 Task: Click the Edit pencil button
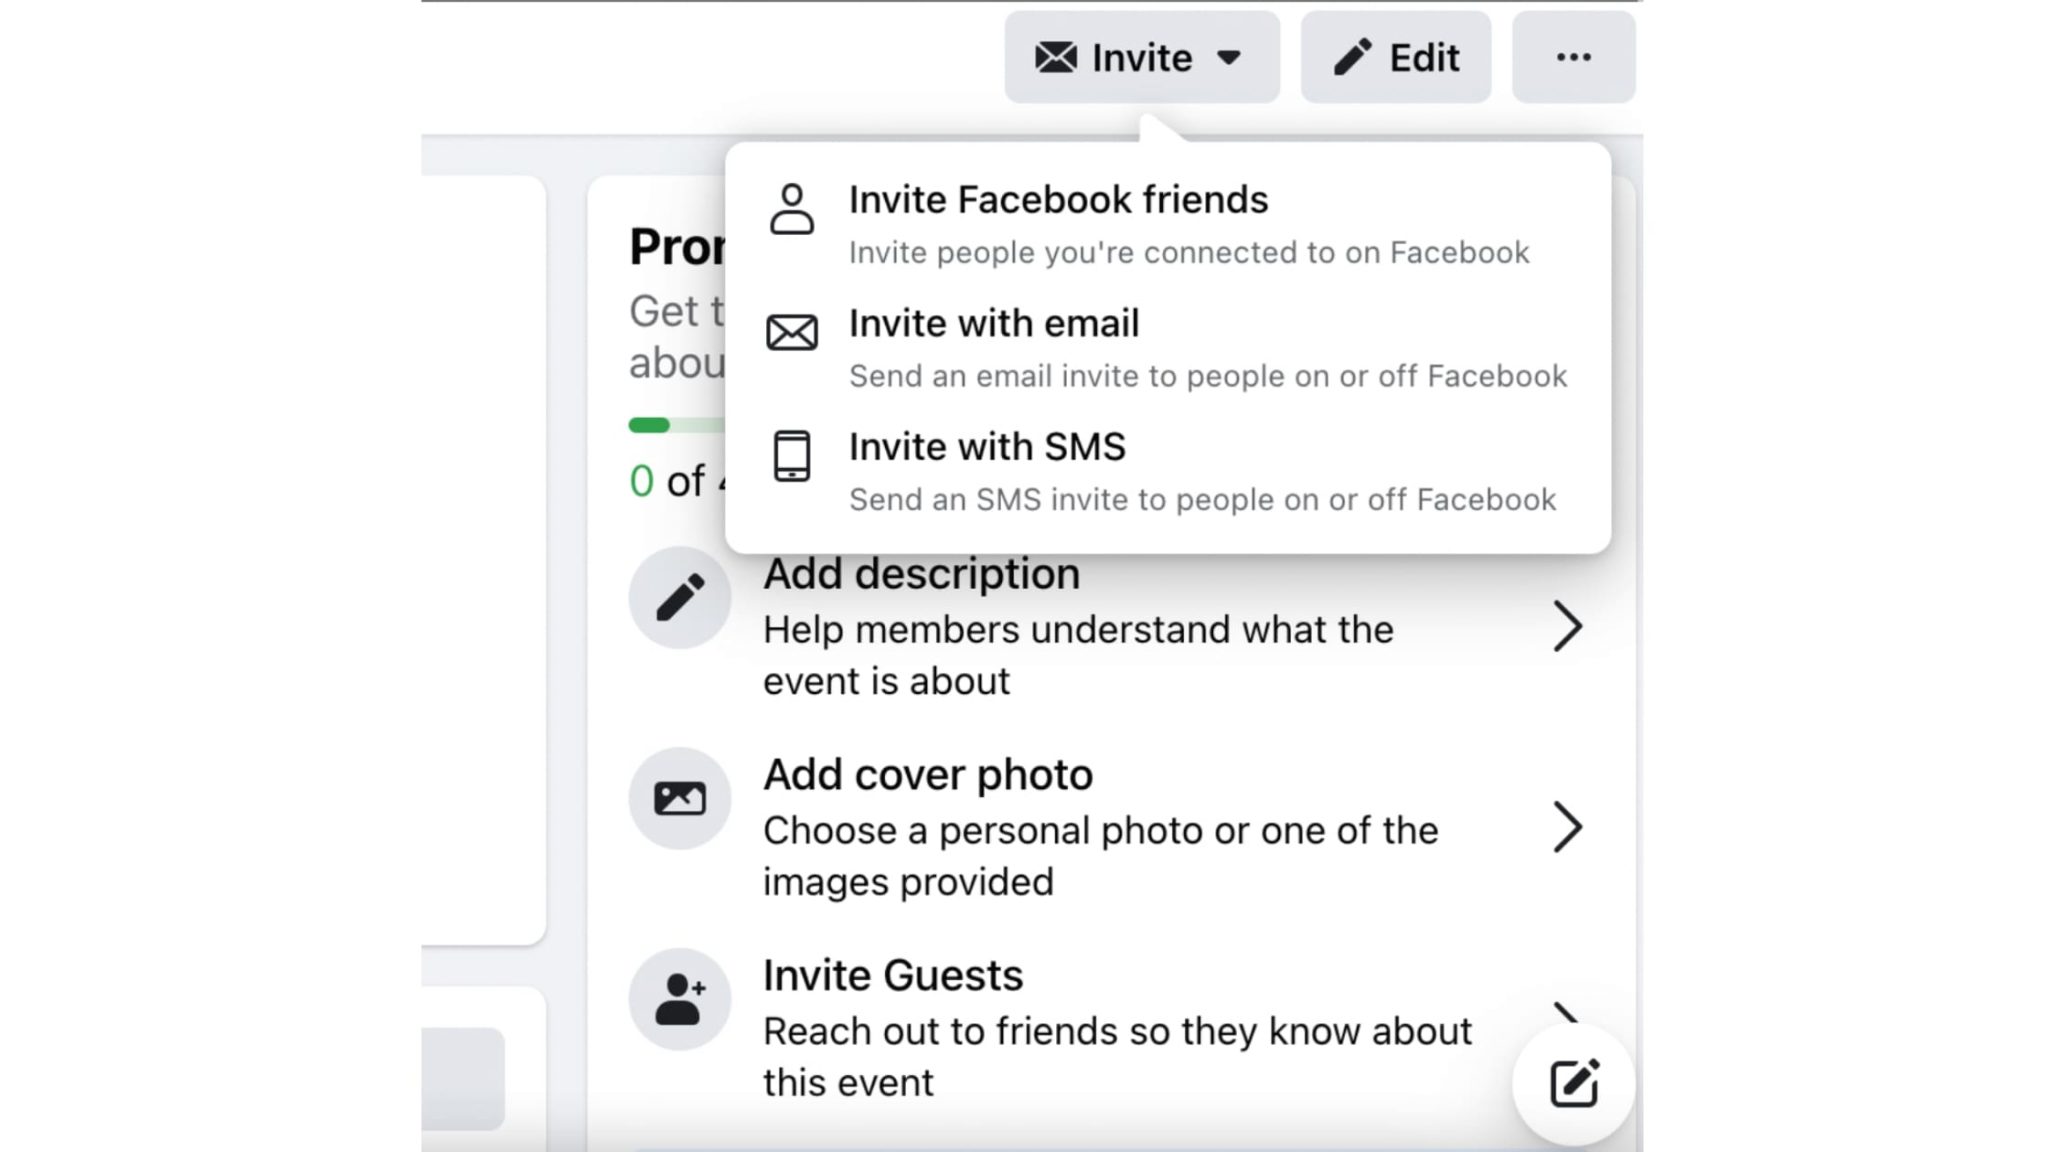(1395, 58)
